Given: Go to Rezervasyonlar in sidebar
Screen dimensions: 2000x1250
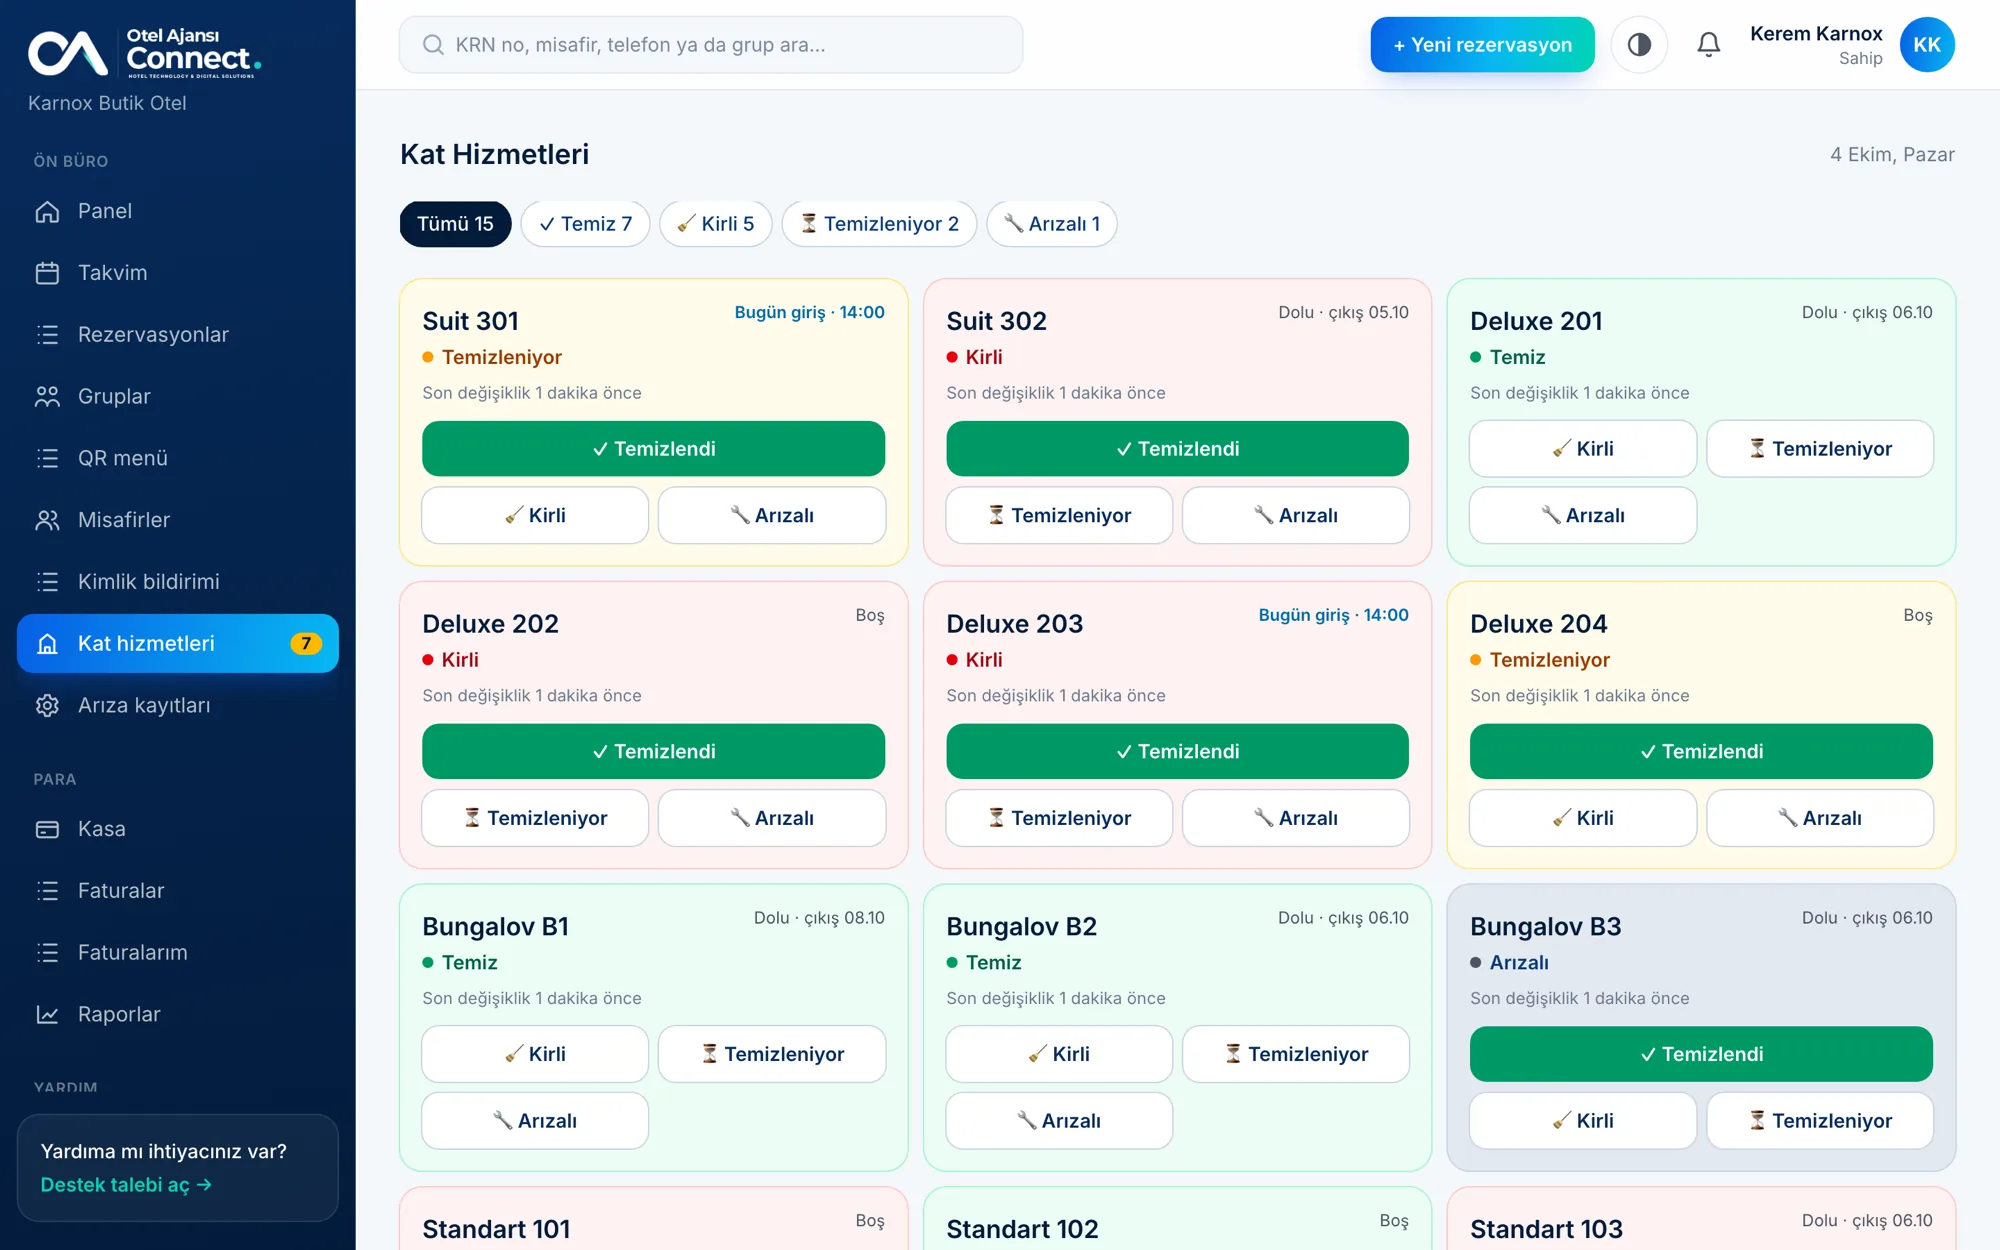Looking at the screenshot, I should pos(178,335).
